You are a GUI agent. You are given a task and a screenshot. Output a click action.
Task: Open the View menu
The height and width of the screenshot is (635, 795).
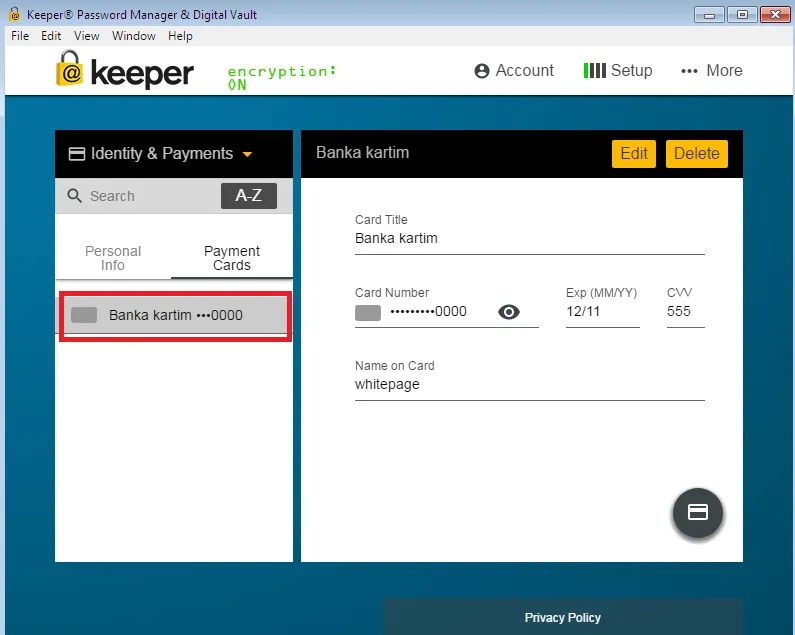(86, 36)
